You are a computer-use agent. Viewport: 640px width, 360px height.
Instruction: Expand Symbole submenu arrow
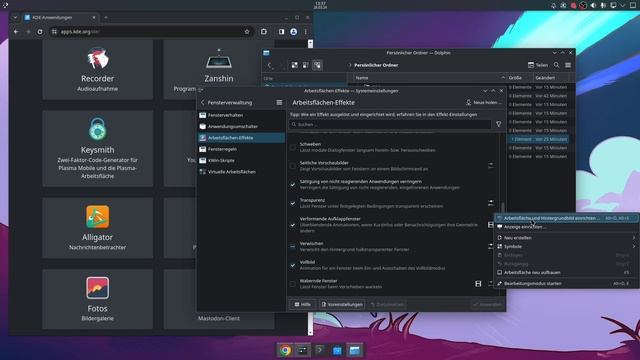pyautogui.click(x=634, y=247)
